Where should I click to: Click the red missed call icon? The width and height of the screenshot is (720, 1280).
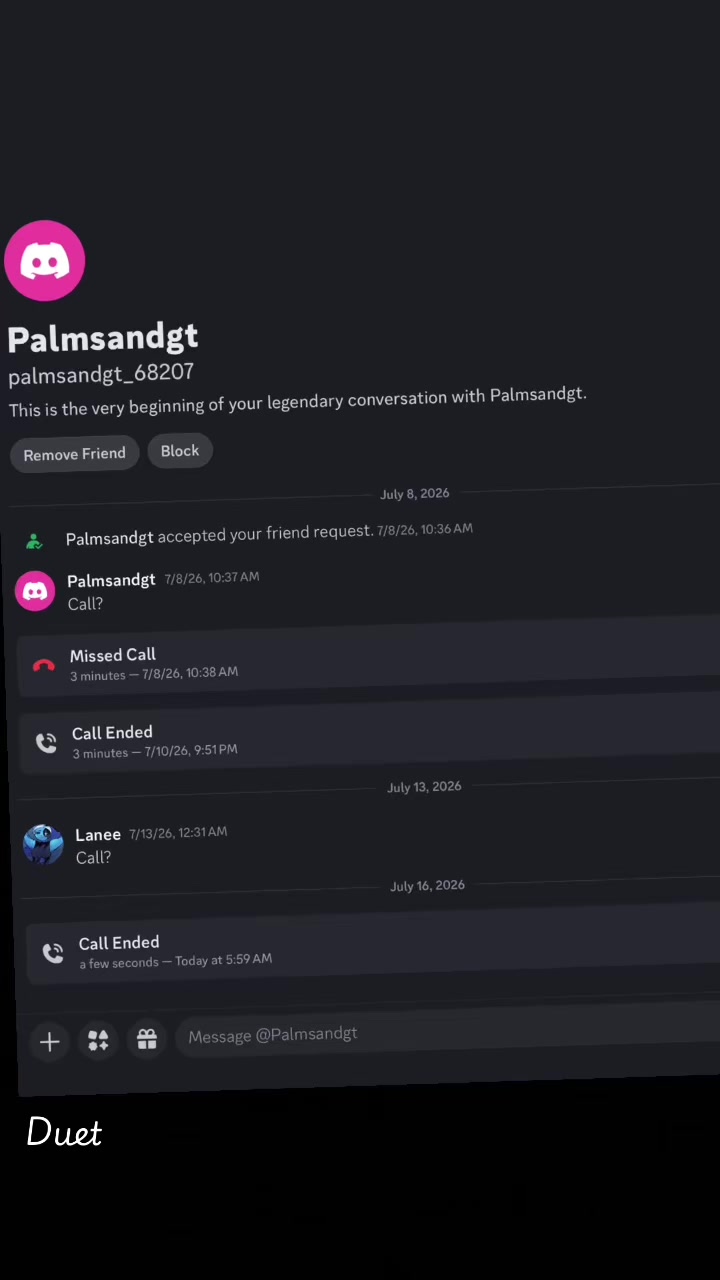pos(43,665)
